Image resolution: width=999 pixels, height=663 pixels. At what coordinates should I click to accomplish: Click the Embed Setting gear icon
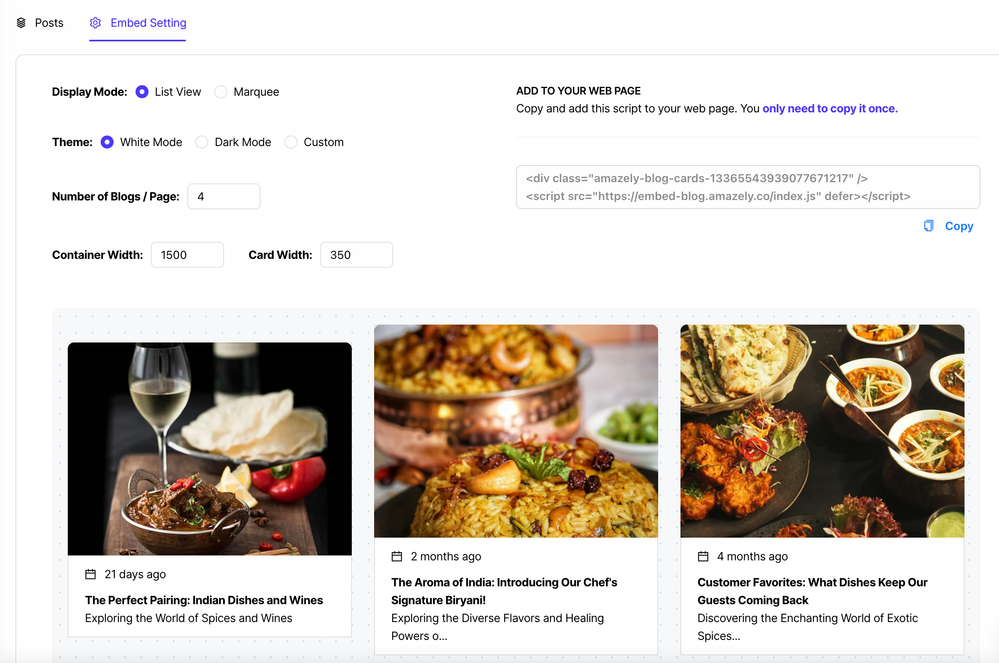click(95, 23)
